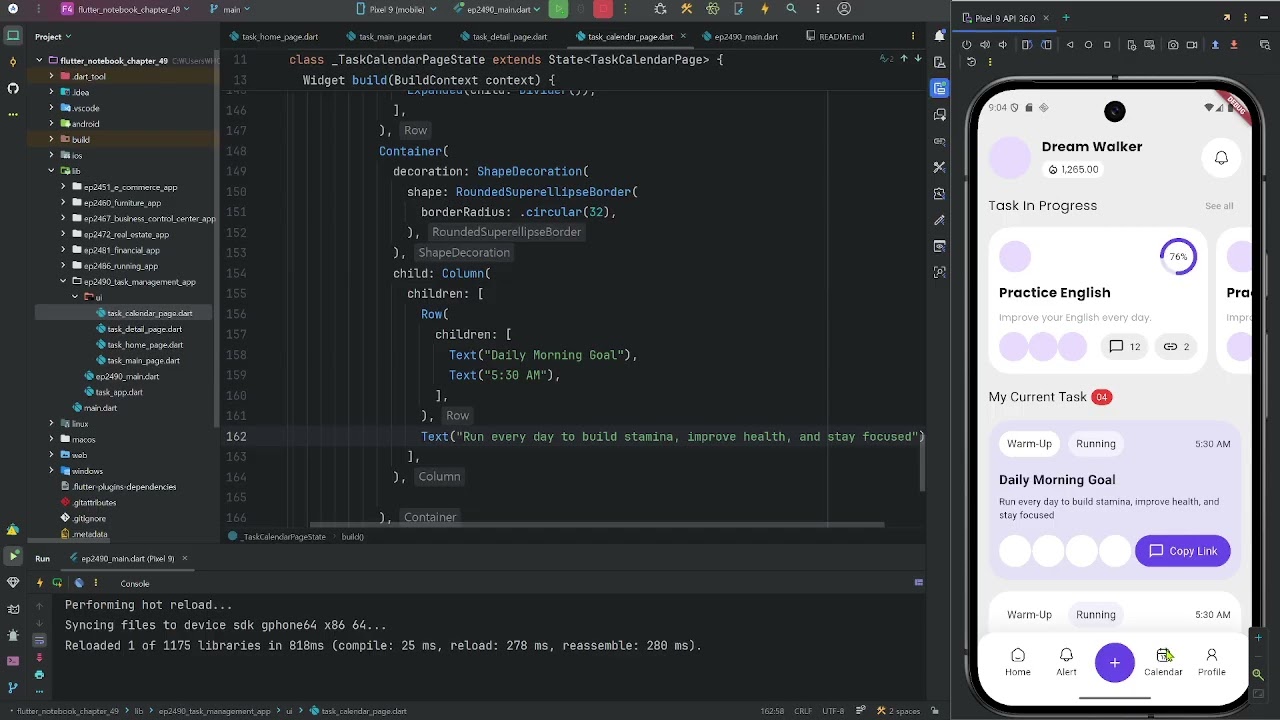
Task: Switch to the task_detail_page.dart editor tab
Action: tap(504, 37)
